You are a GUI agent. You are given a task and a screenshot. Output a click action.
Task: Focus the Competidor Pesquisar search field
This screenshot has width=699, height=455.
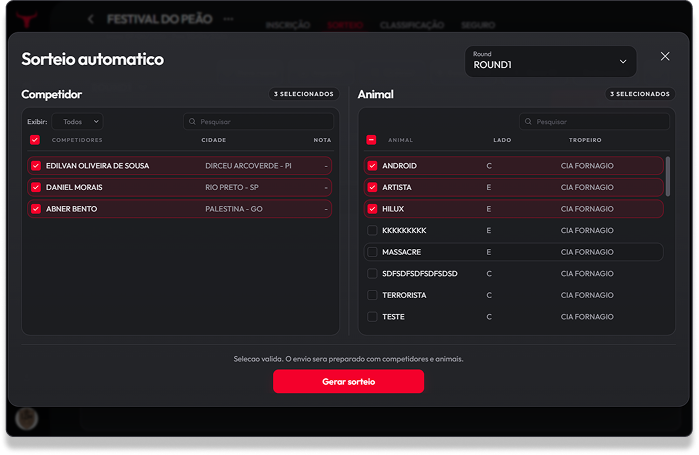259,121
